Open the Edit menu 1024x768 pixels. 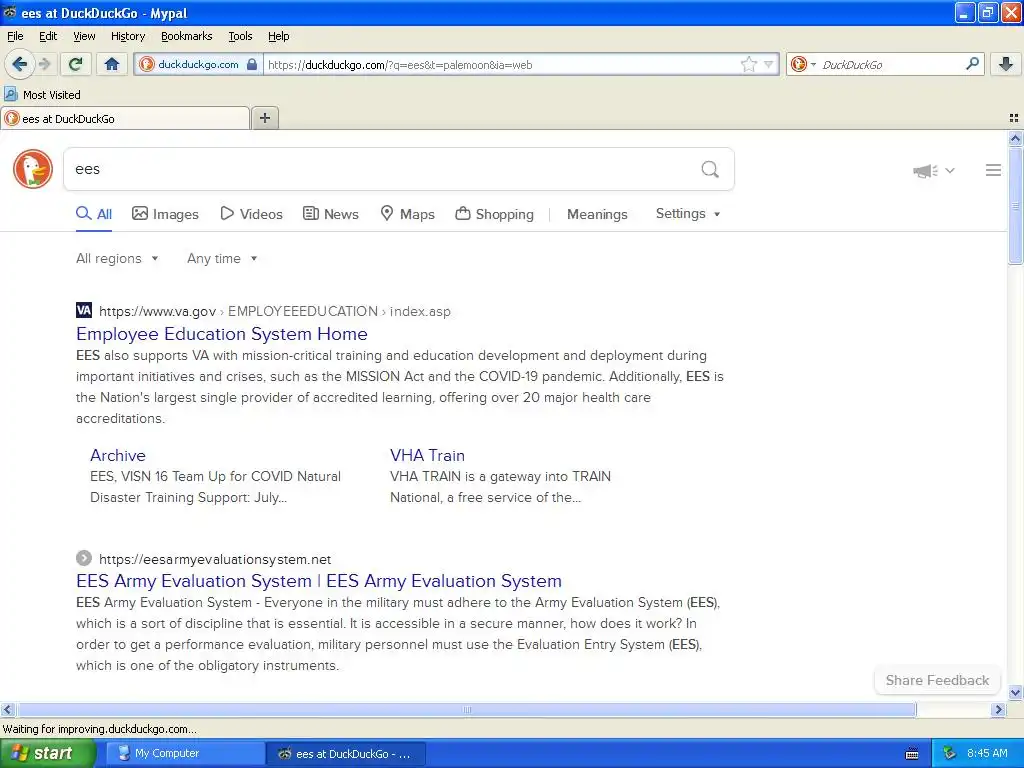coord(48,36)
